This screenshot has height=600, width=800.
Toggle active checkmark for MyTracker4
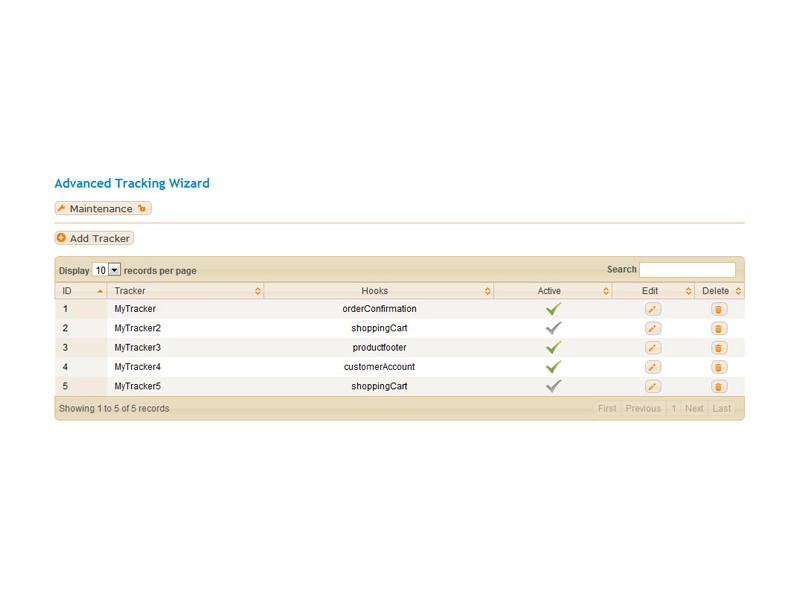(x=554, y=367)
